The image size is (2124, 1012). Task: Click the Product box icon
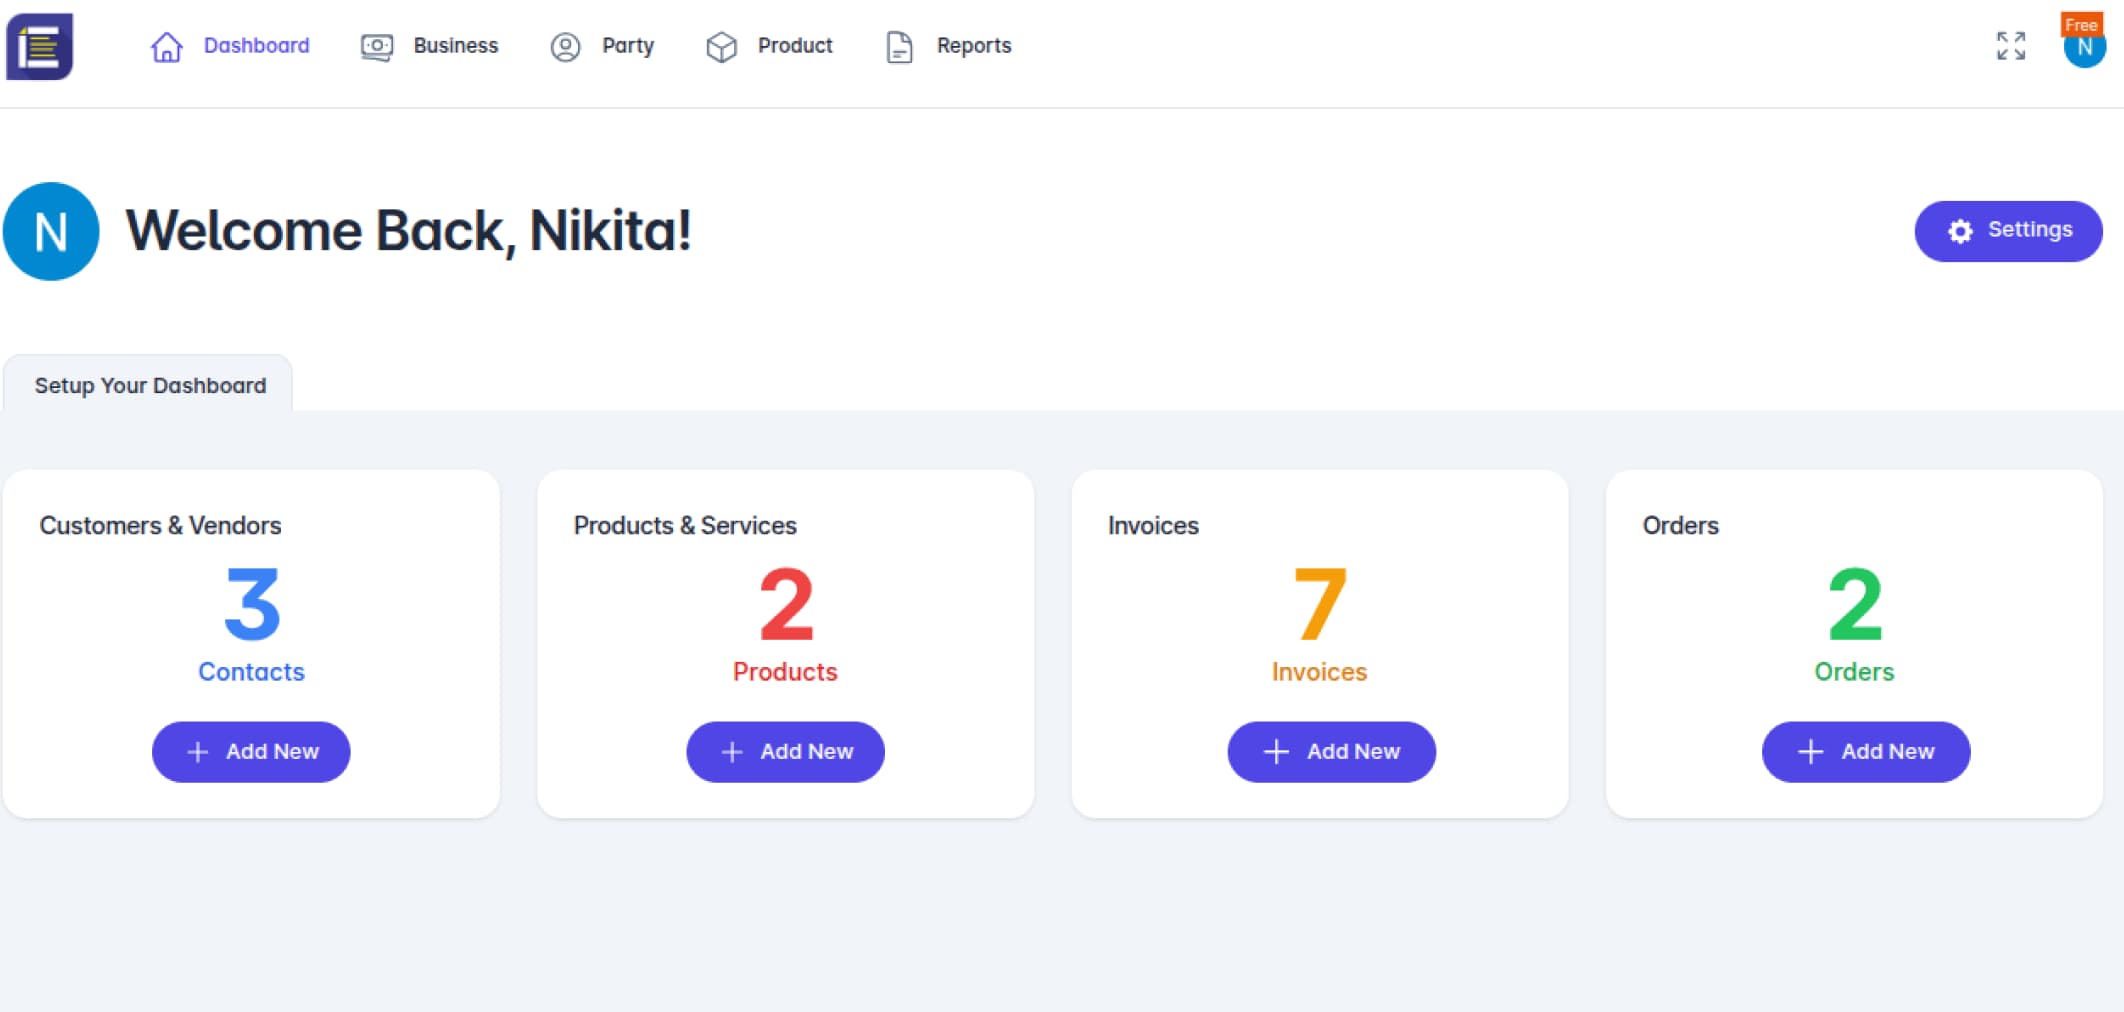721,46
